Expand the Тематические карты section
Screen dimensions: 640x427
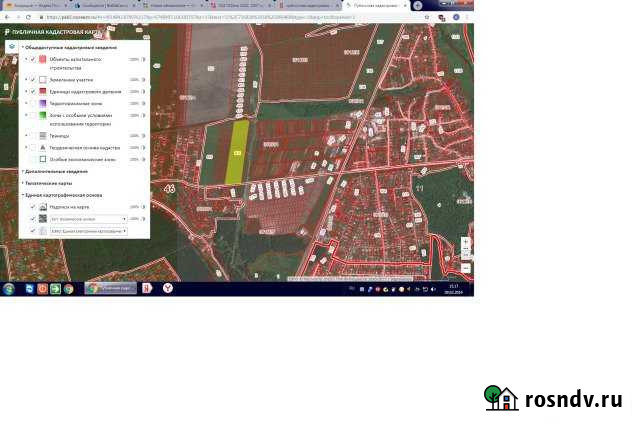(x=23, y=183)
